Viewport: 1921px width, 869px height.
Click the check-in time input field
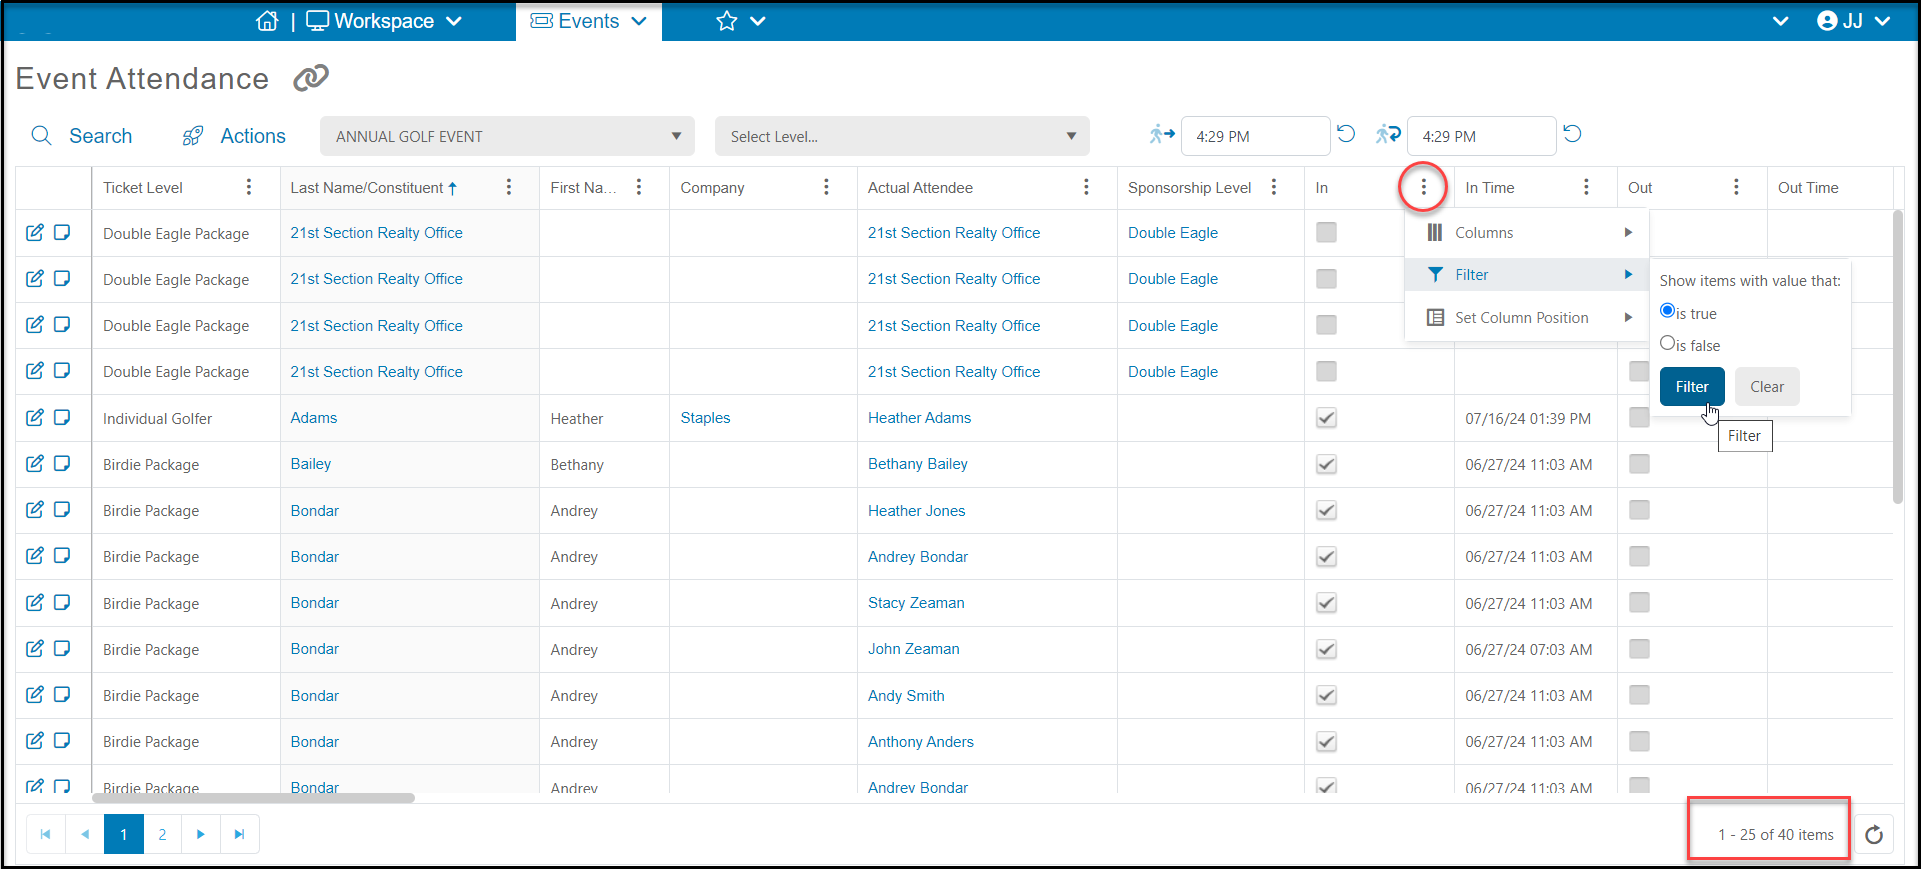click(1255, 136)
